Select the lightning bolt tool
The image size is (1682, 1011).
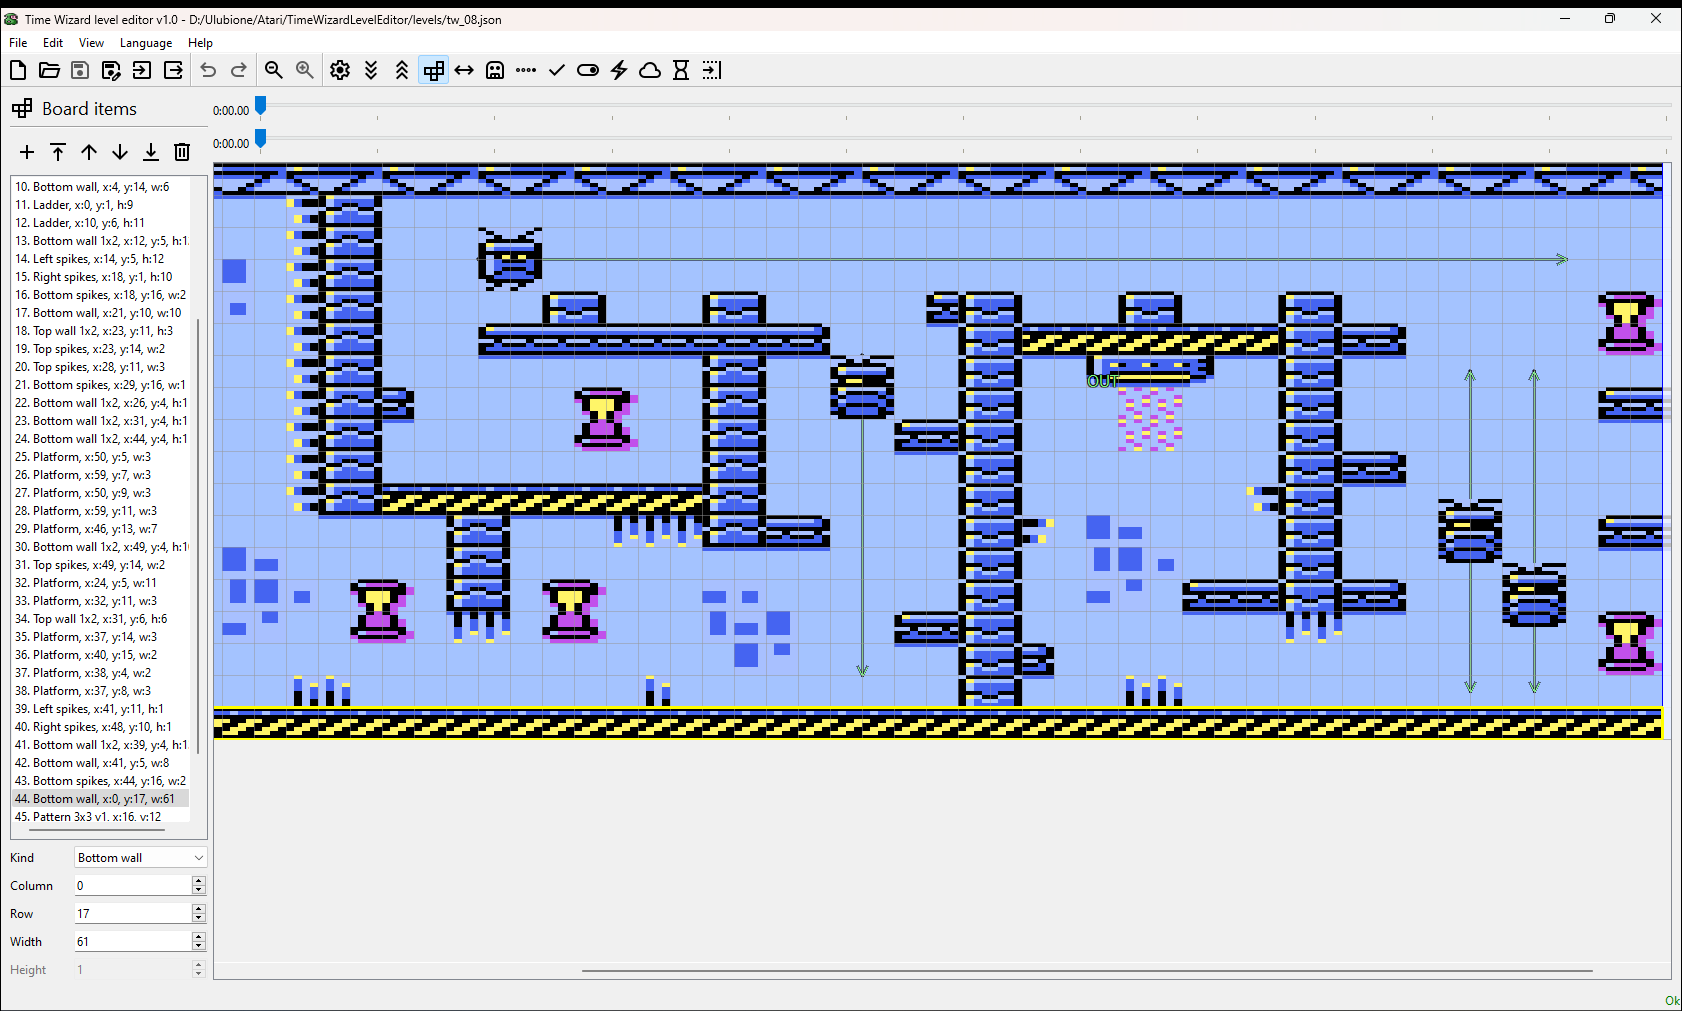tap(619, 70)
